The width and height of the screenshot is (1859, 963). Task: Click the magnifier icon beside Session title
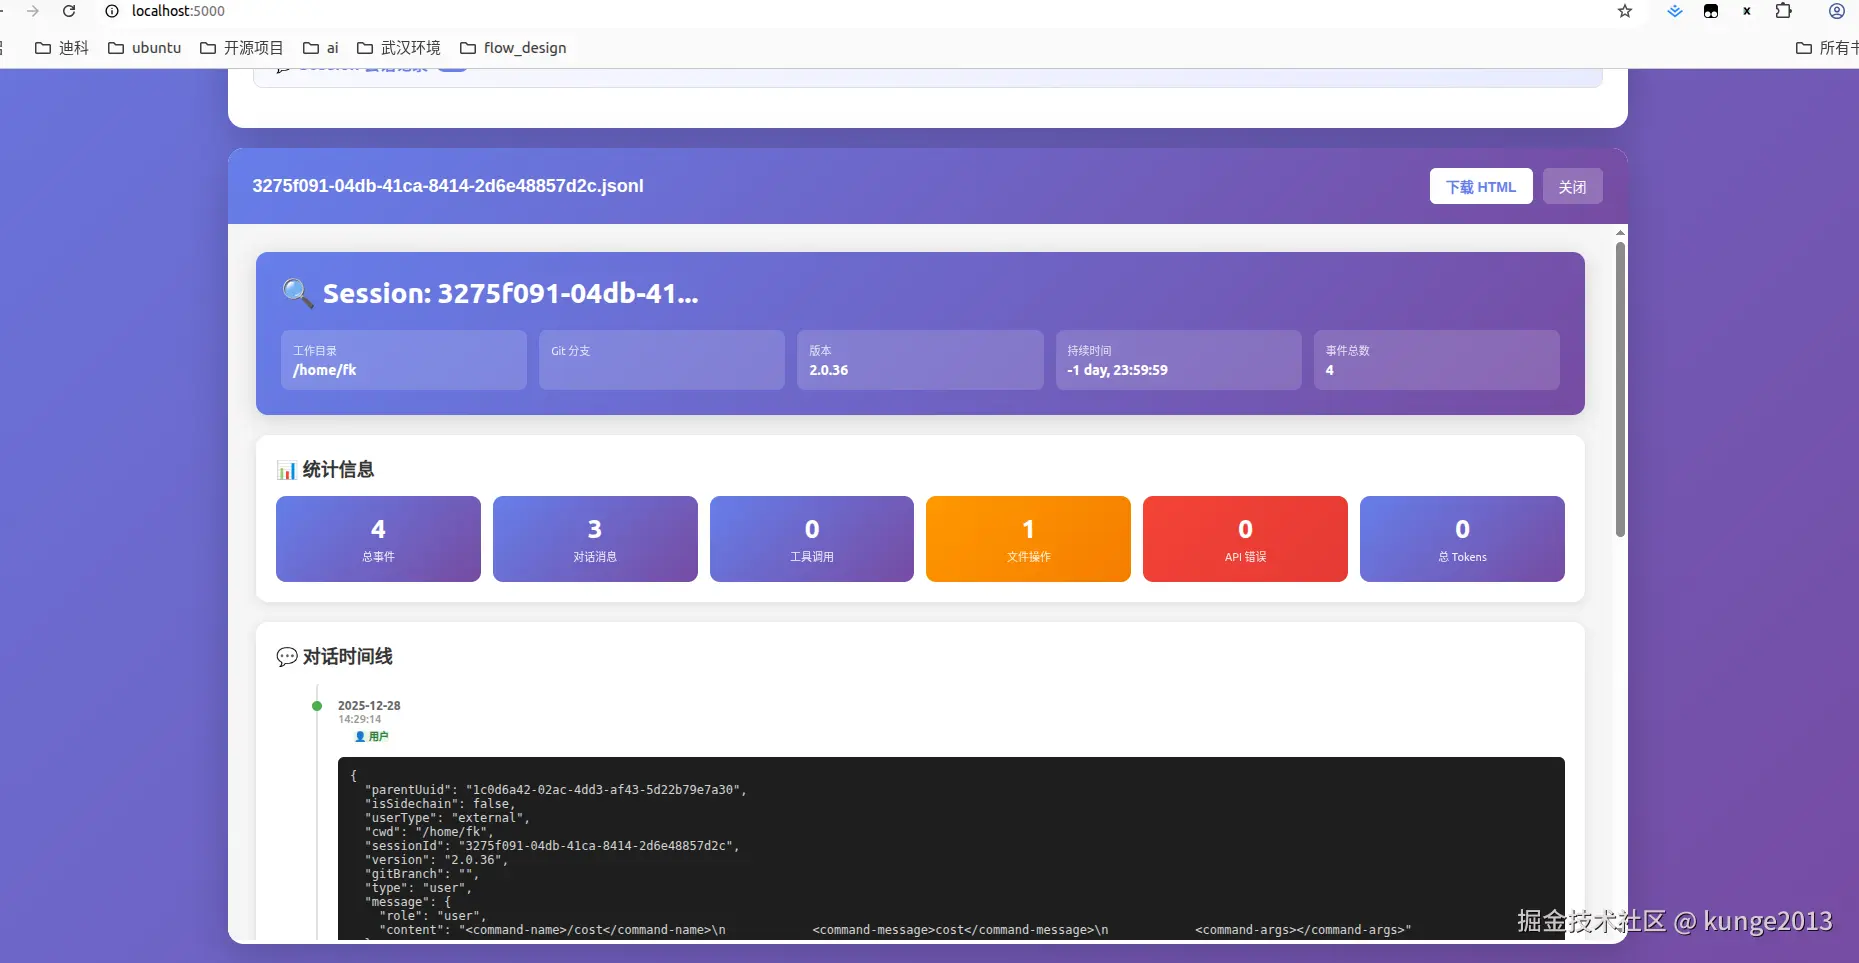[297, 293]
